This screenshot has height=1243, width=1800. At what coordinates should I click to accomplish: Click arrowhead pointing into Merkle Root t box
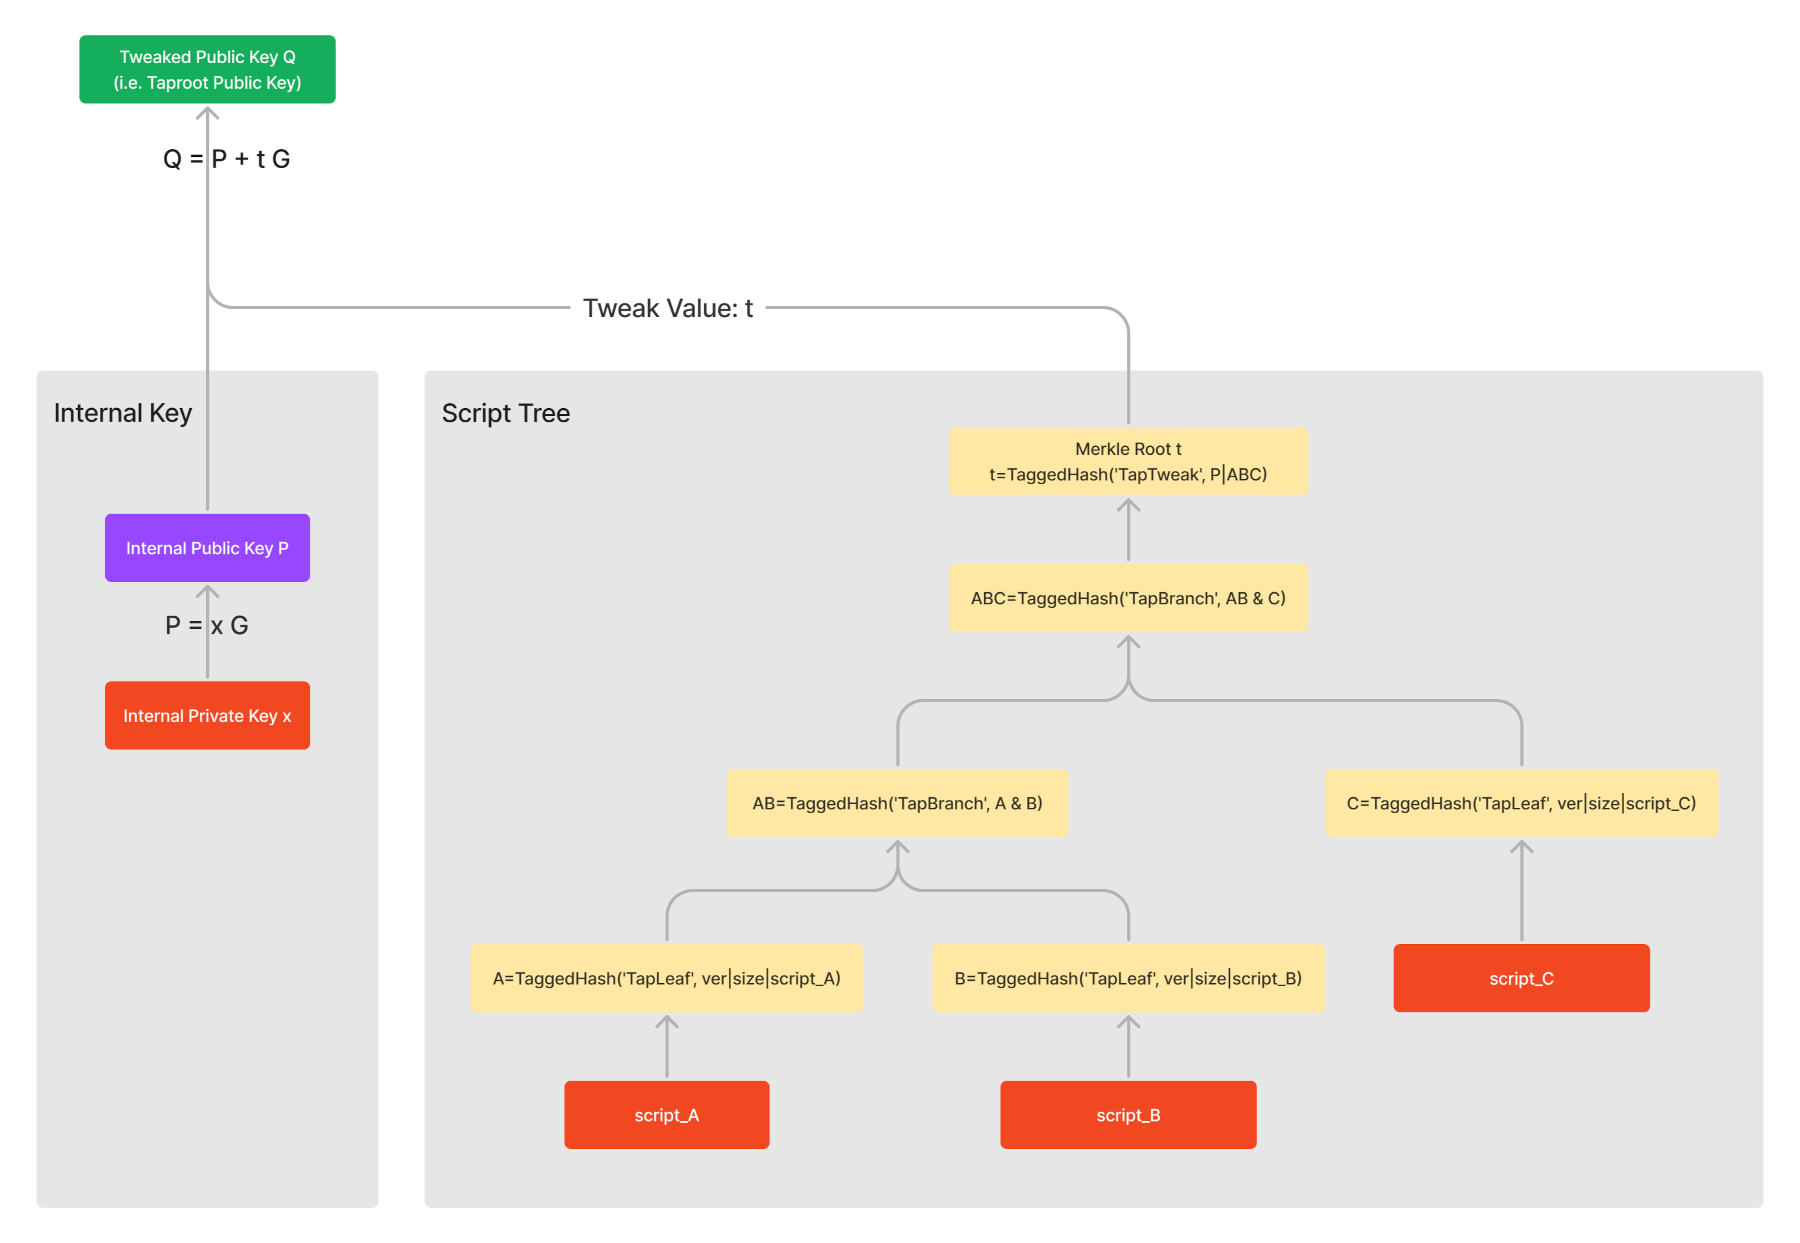pos(1128,506)
